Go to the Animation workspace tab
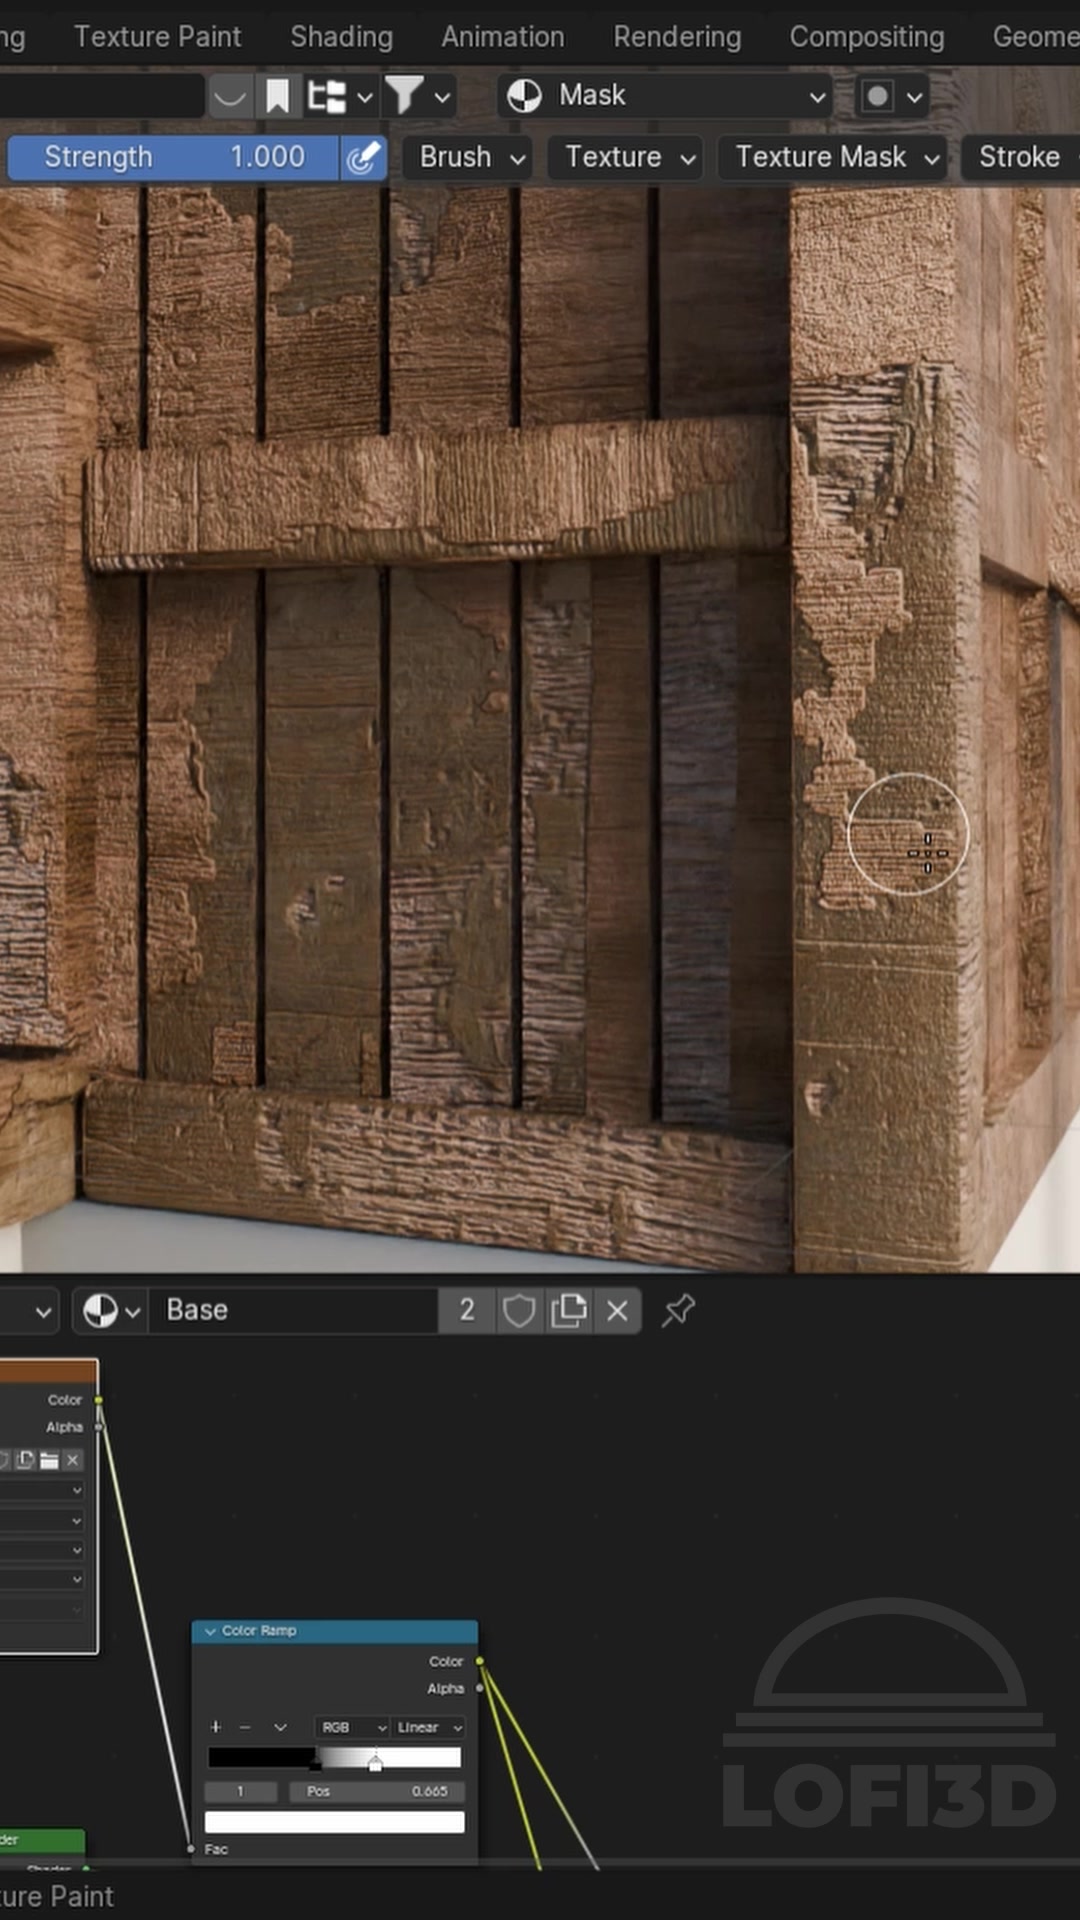Image resolution: width=1080 pixels, height=1920 pixels. point(503,37)
